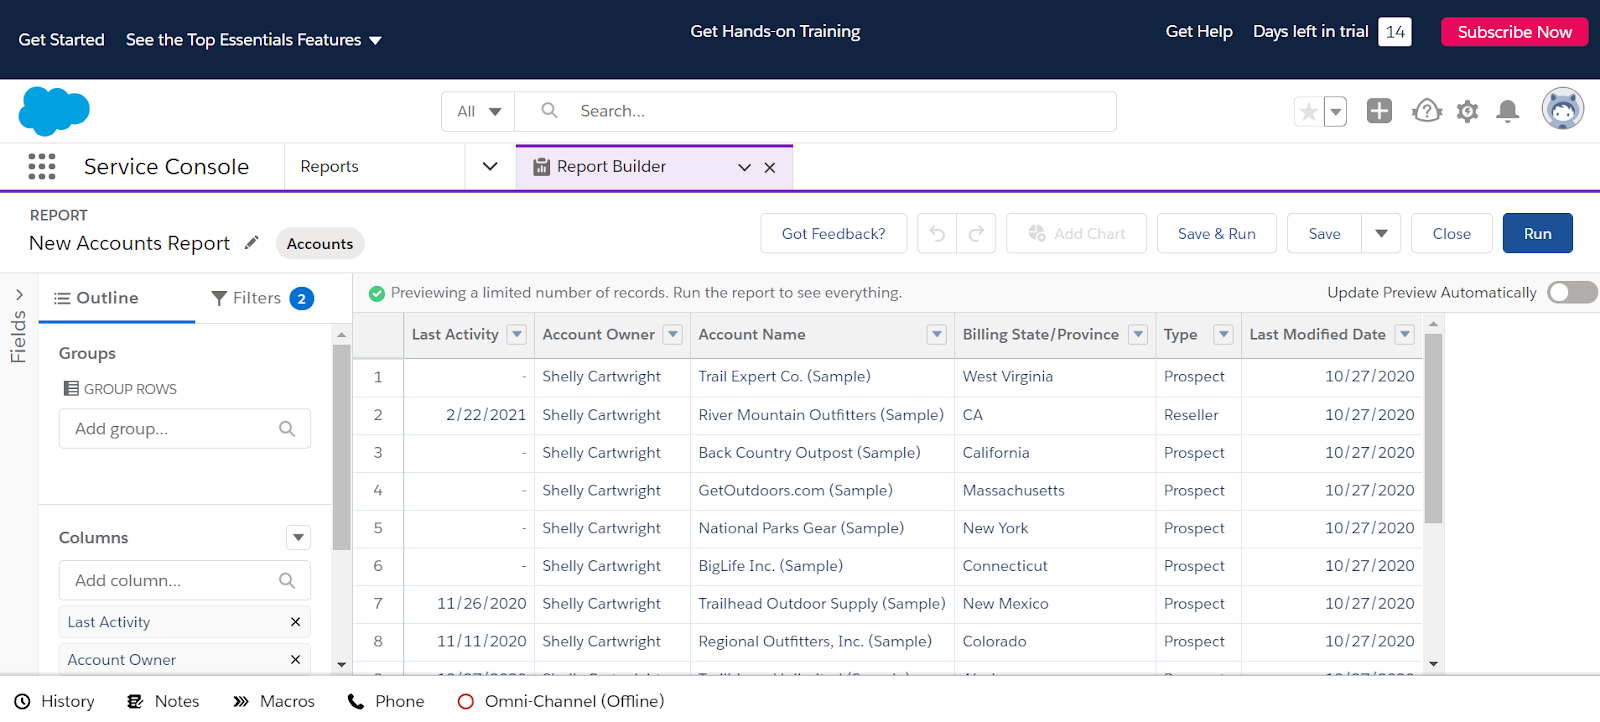Click the Accounts report type pill
Image resolution: width=1600 pixels, height=722 pixels.
coord(320,243)
